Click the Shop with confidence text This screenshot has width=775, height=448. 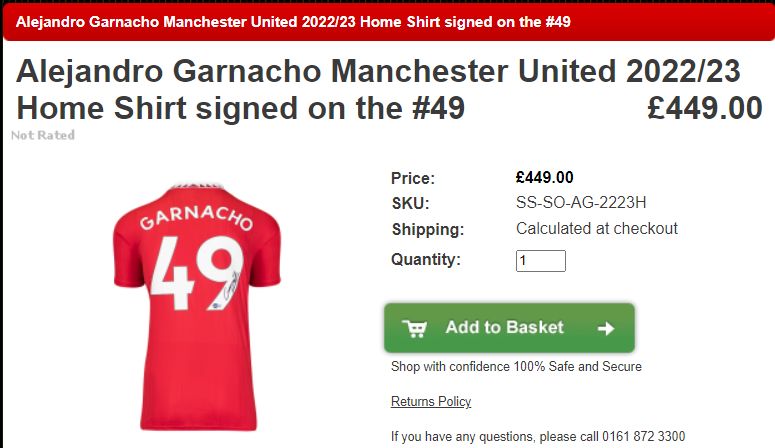(516, 366)
